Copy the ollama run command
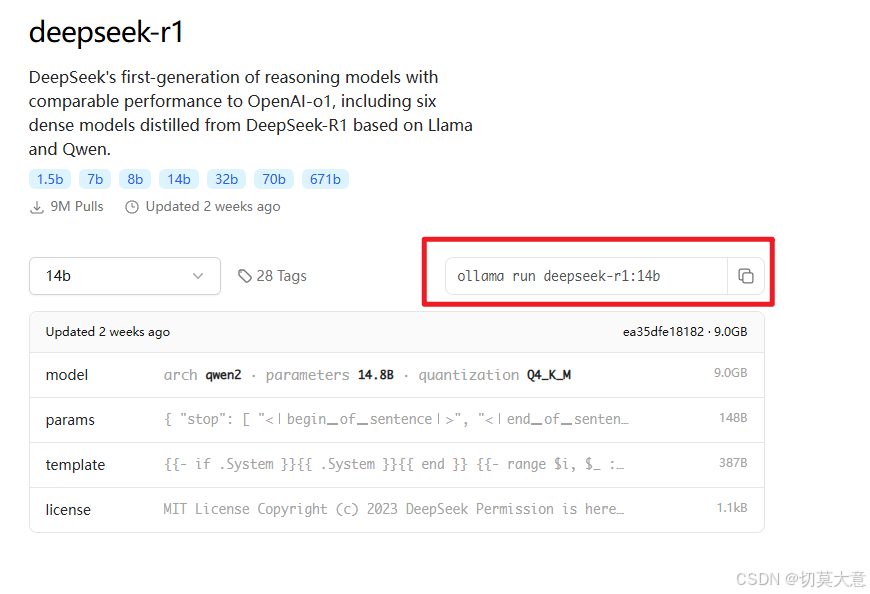870x594 pixels. [746, 276]
